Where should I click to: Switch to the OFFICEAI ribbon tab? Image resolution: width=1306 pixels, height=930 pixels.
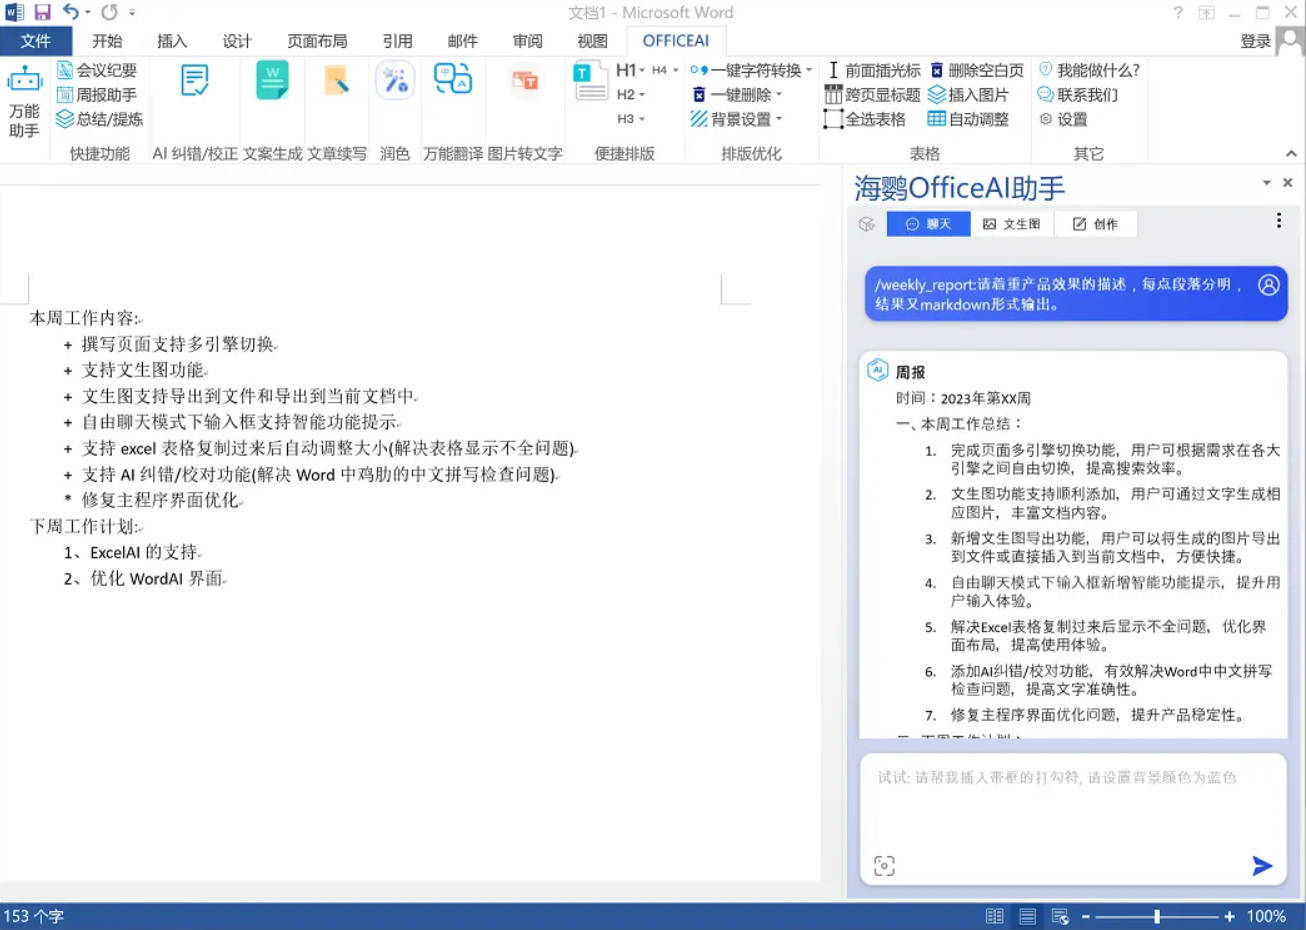(x=675, y=41)
